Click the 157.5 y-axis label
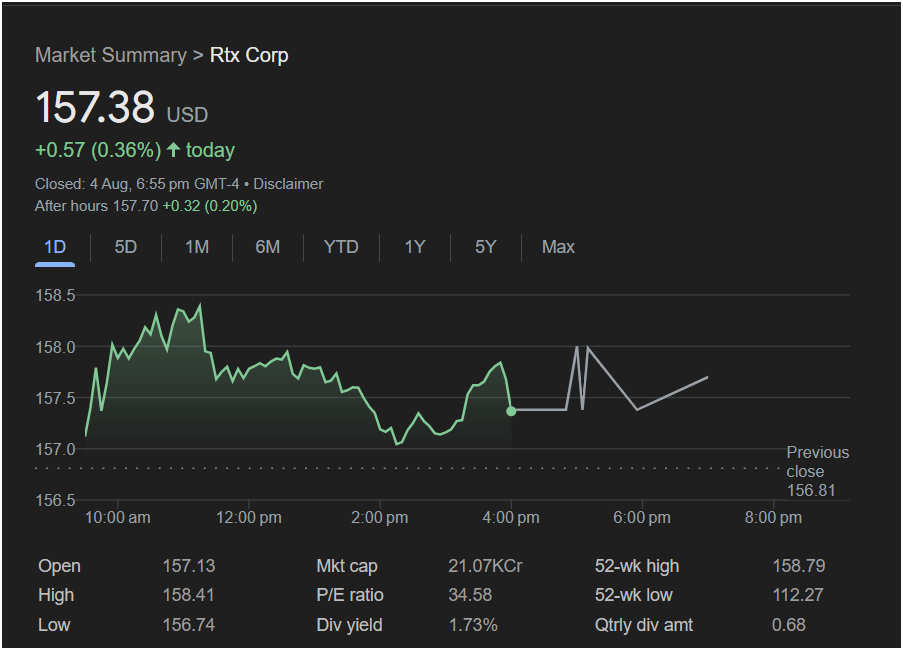The width and height of the screenshot is (903, 650). 55,398
